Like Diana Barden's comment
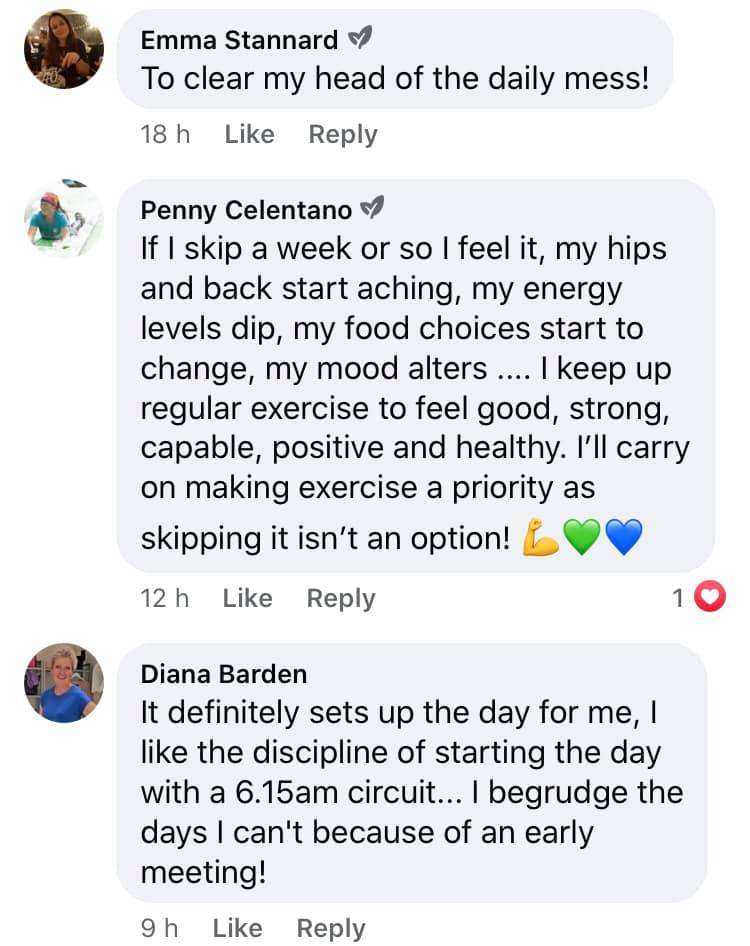750x946 pixels. click(237, 928)
